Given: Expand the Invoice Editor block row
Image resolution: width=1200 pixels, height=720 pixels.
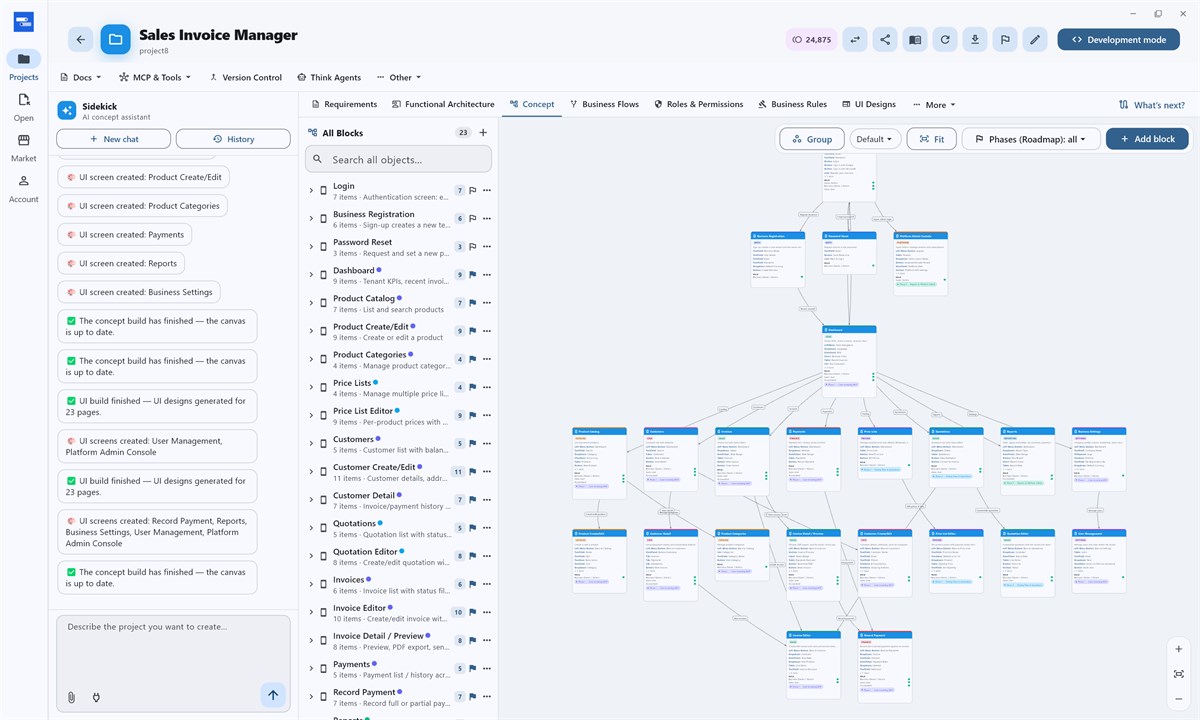Looking at the screenshot, I should point(311,612).
